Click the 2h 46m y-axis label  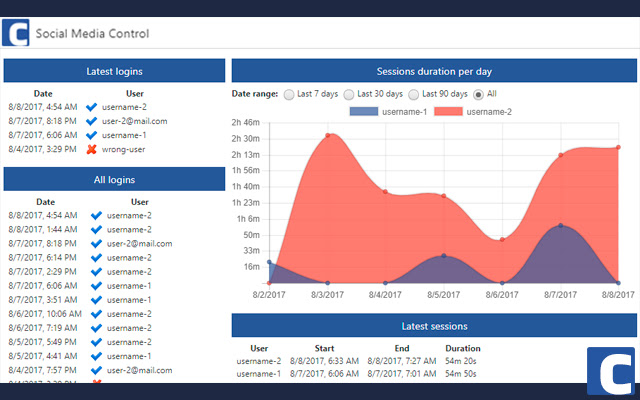(245, 122)
